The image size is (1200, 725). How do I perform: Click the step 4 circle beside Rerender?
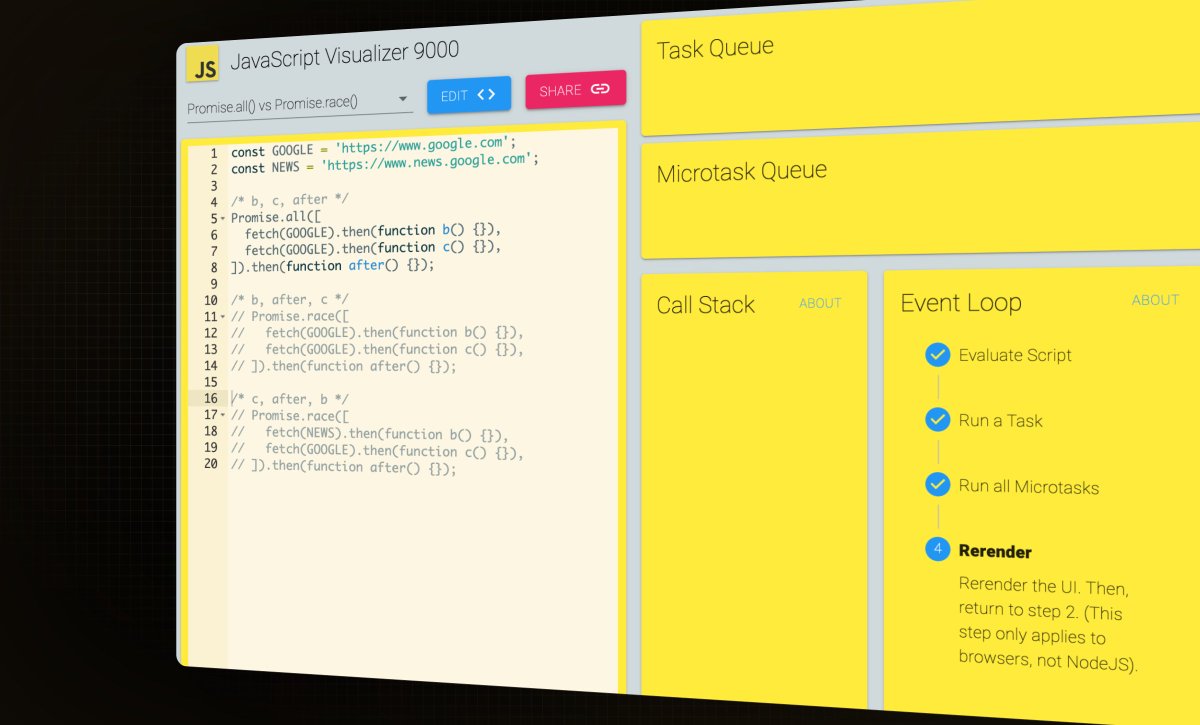(937, 549)
